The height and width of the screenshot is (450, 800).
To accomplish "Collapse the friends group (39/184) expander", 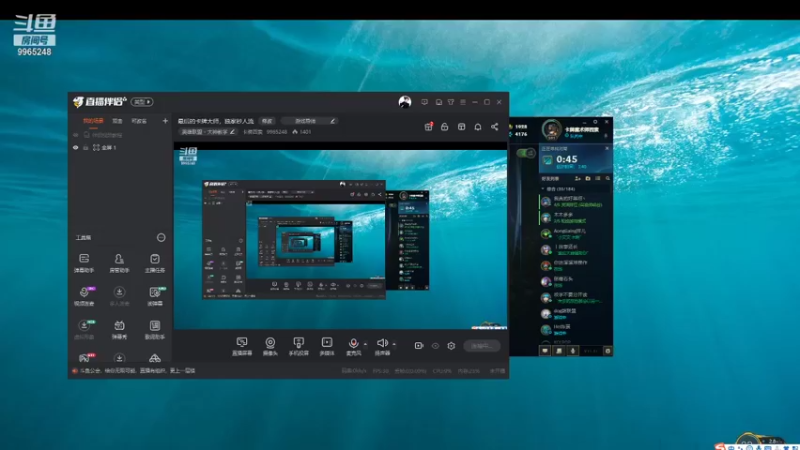I will coord(543,189).
